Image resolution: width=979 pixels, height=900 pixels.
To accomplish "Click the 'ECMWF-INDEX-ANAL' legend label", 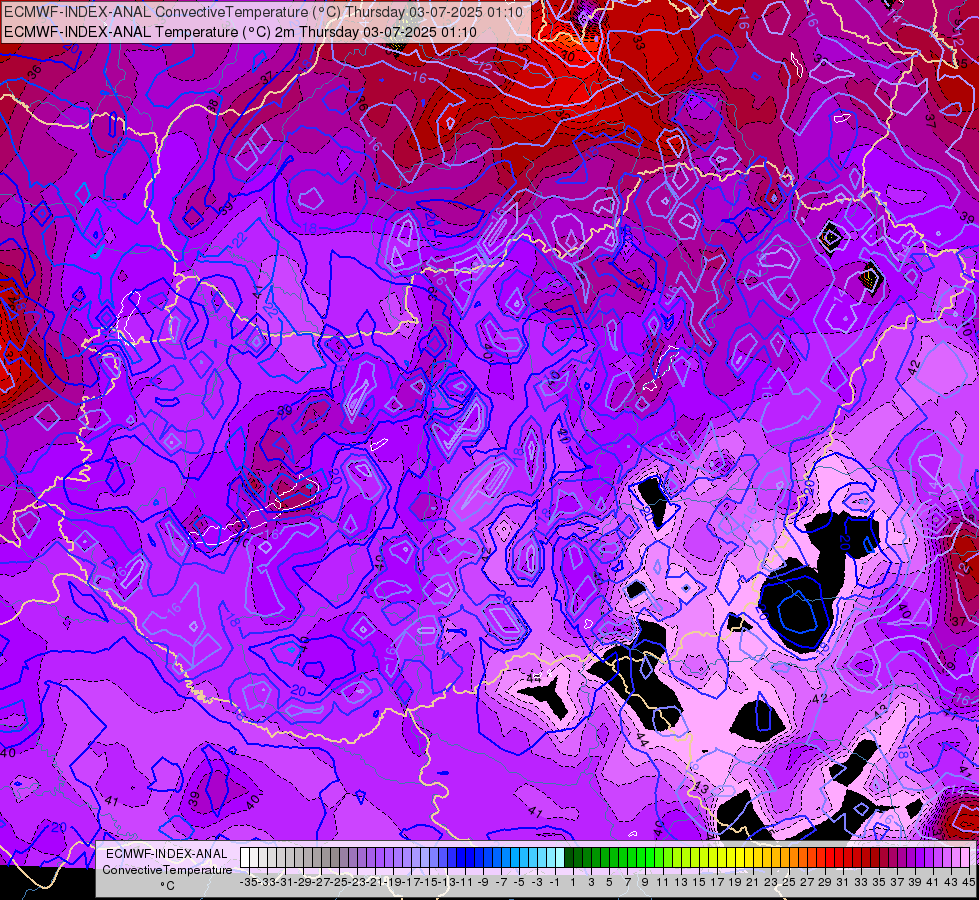I will pos(167,853).
